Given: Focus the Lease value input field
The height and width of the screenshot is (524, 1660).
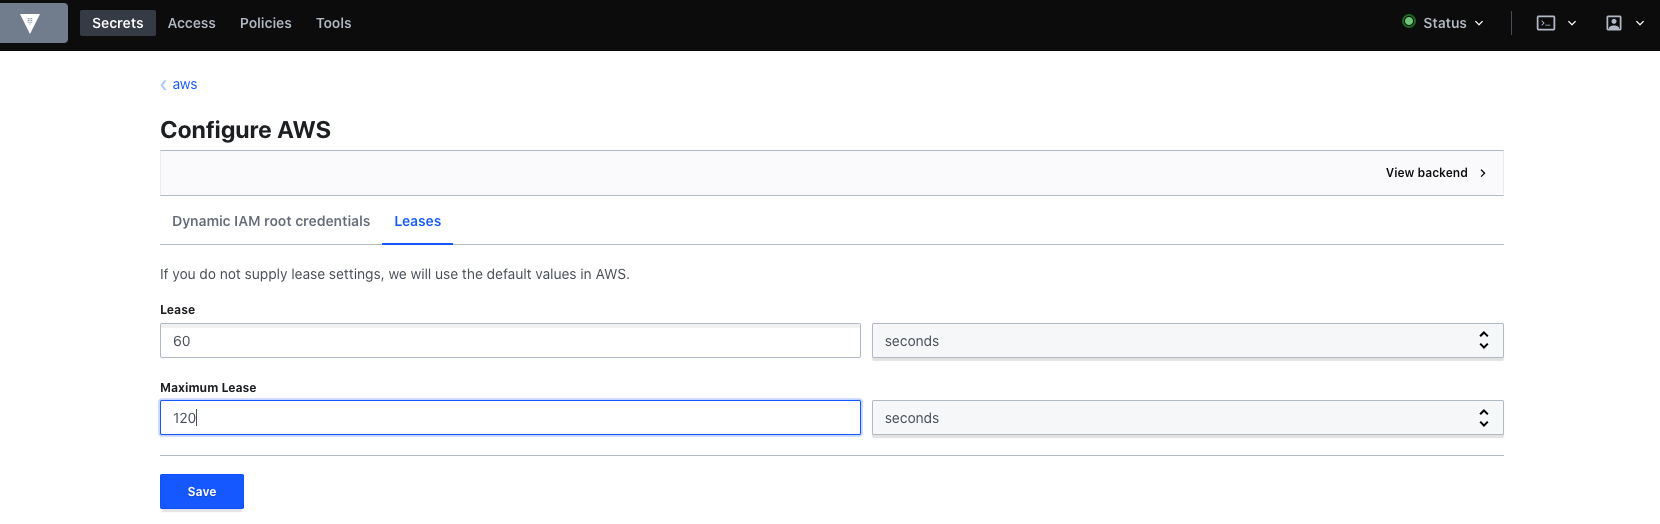Looking at the screenshot, I should coord(510,341).
